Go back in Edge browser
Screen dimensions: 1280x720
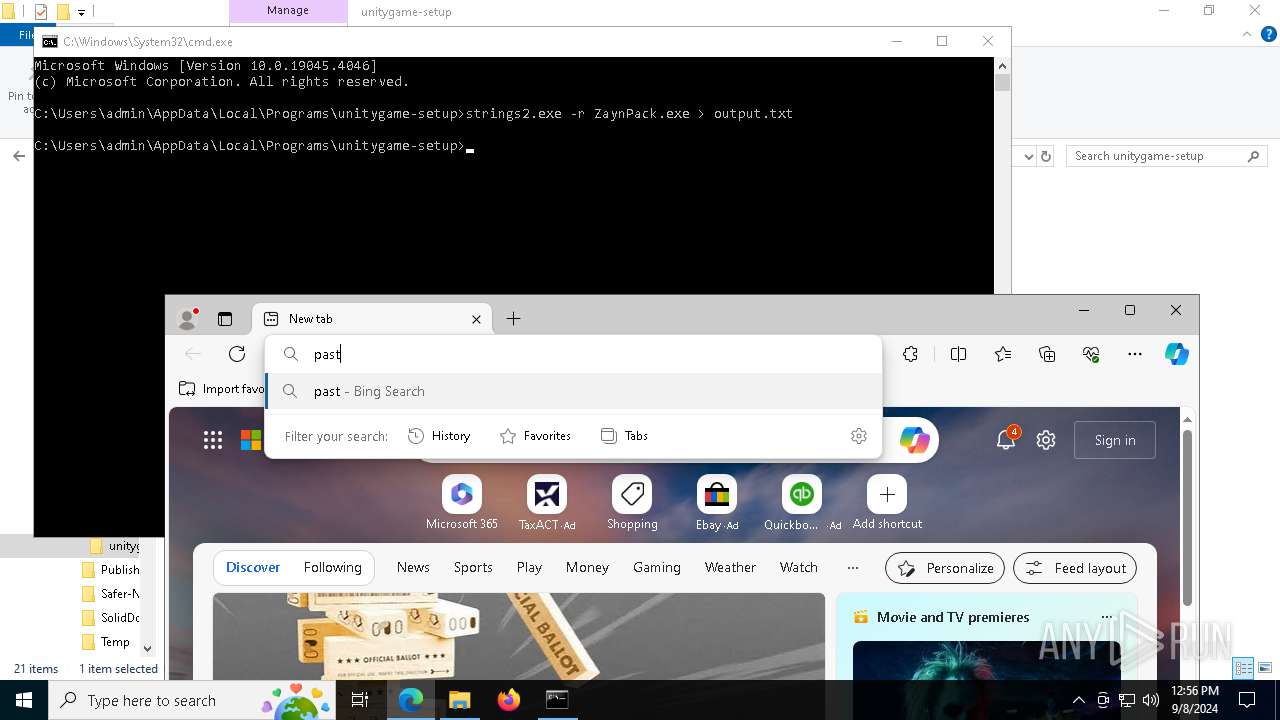193,354
